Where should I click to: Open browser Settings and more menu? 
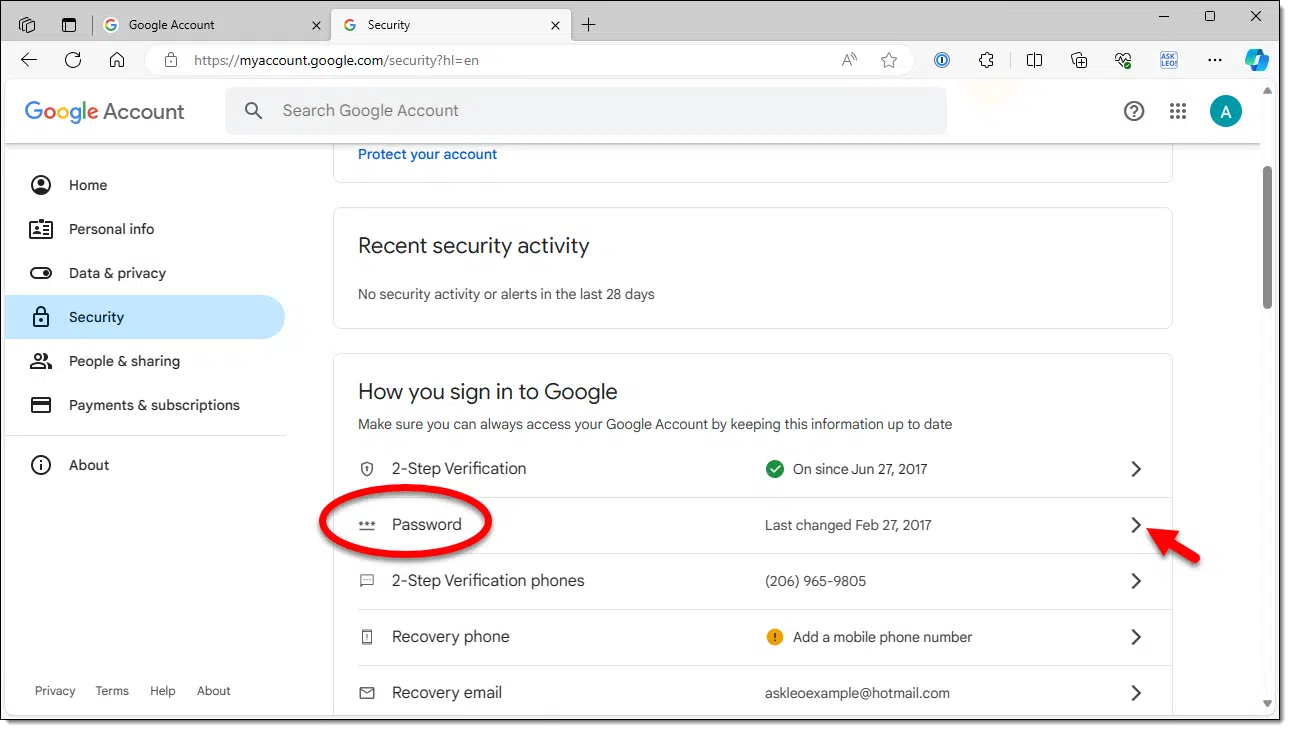pos(1215,60)
